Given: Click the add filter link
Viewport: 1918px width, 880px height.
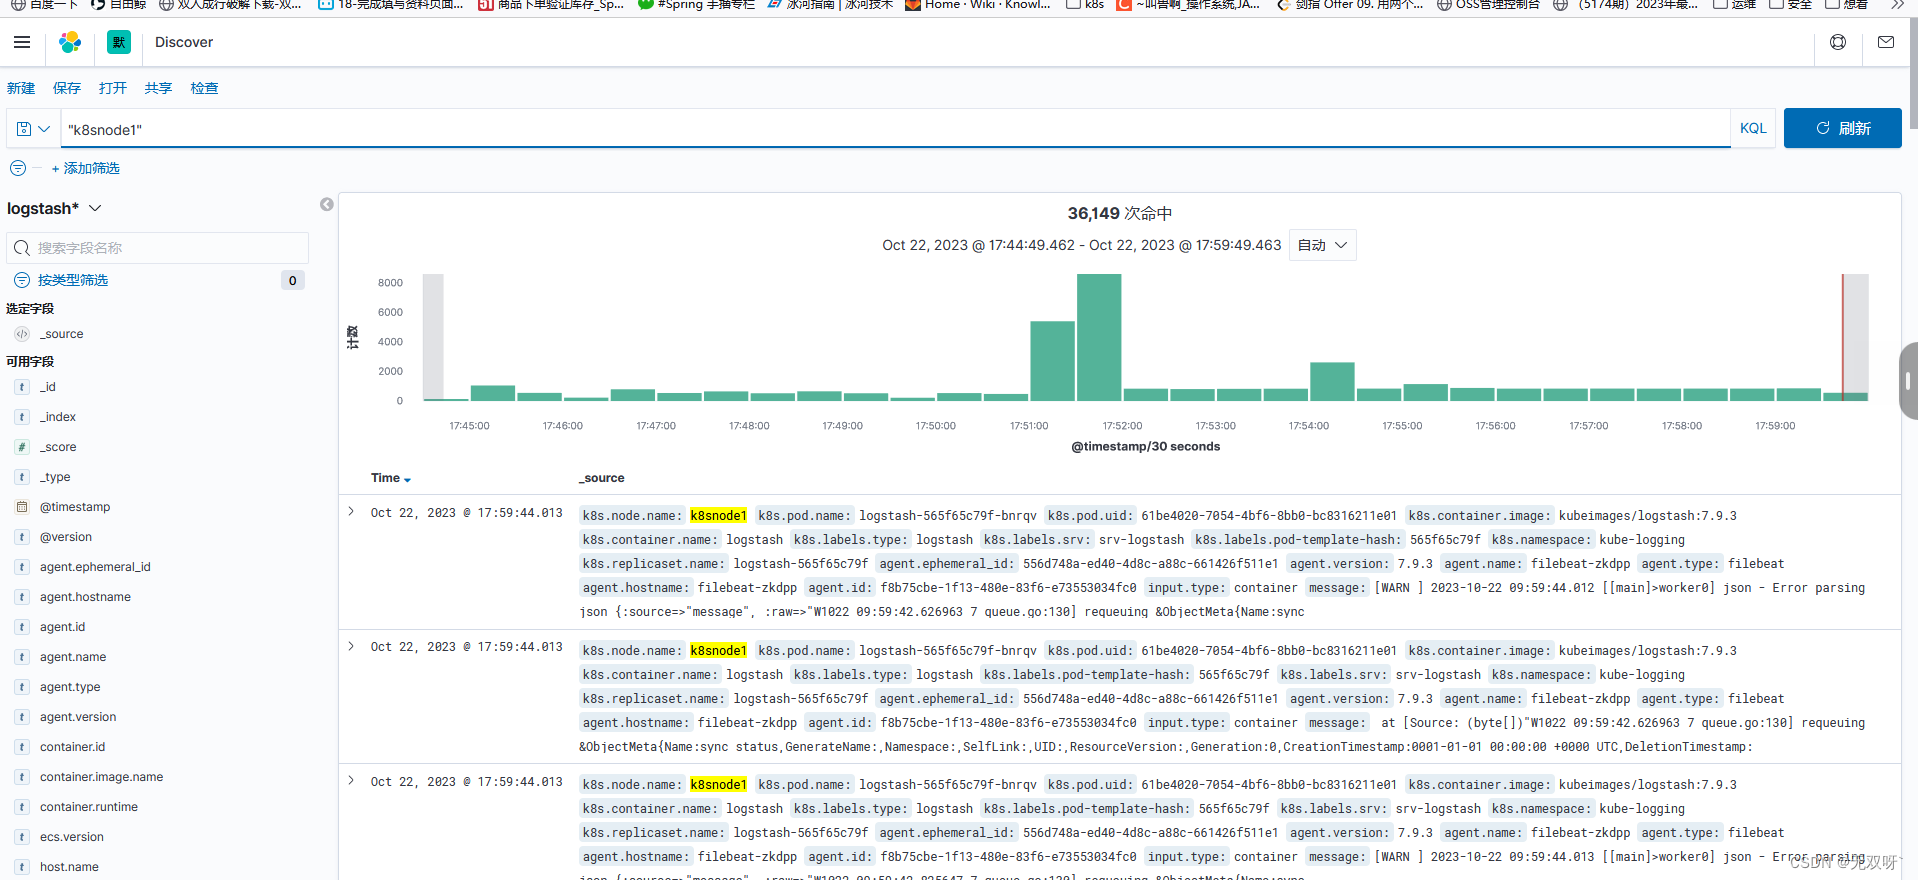Looking at the screenshot, I should tap(85, 168).
